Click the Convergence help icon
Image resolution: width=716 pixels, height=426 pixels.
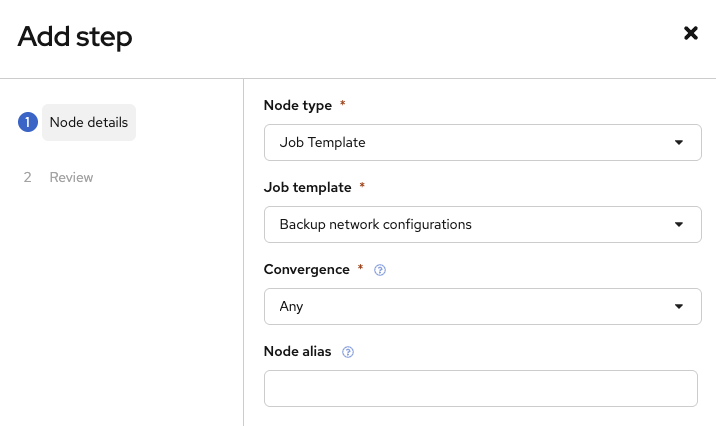379,270
